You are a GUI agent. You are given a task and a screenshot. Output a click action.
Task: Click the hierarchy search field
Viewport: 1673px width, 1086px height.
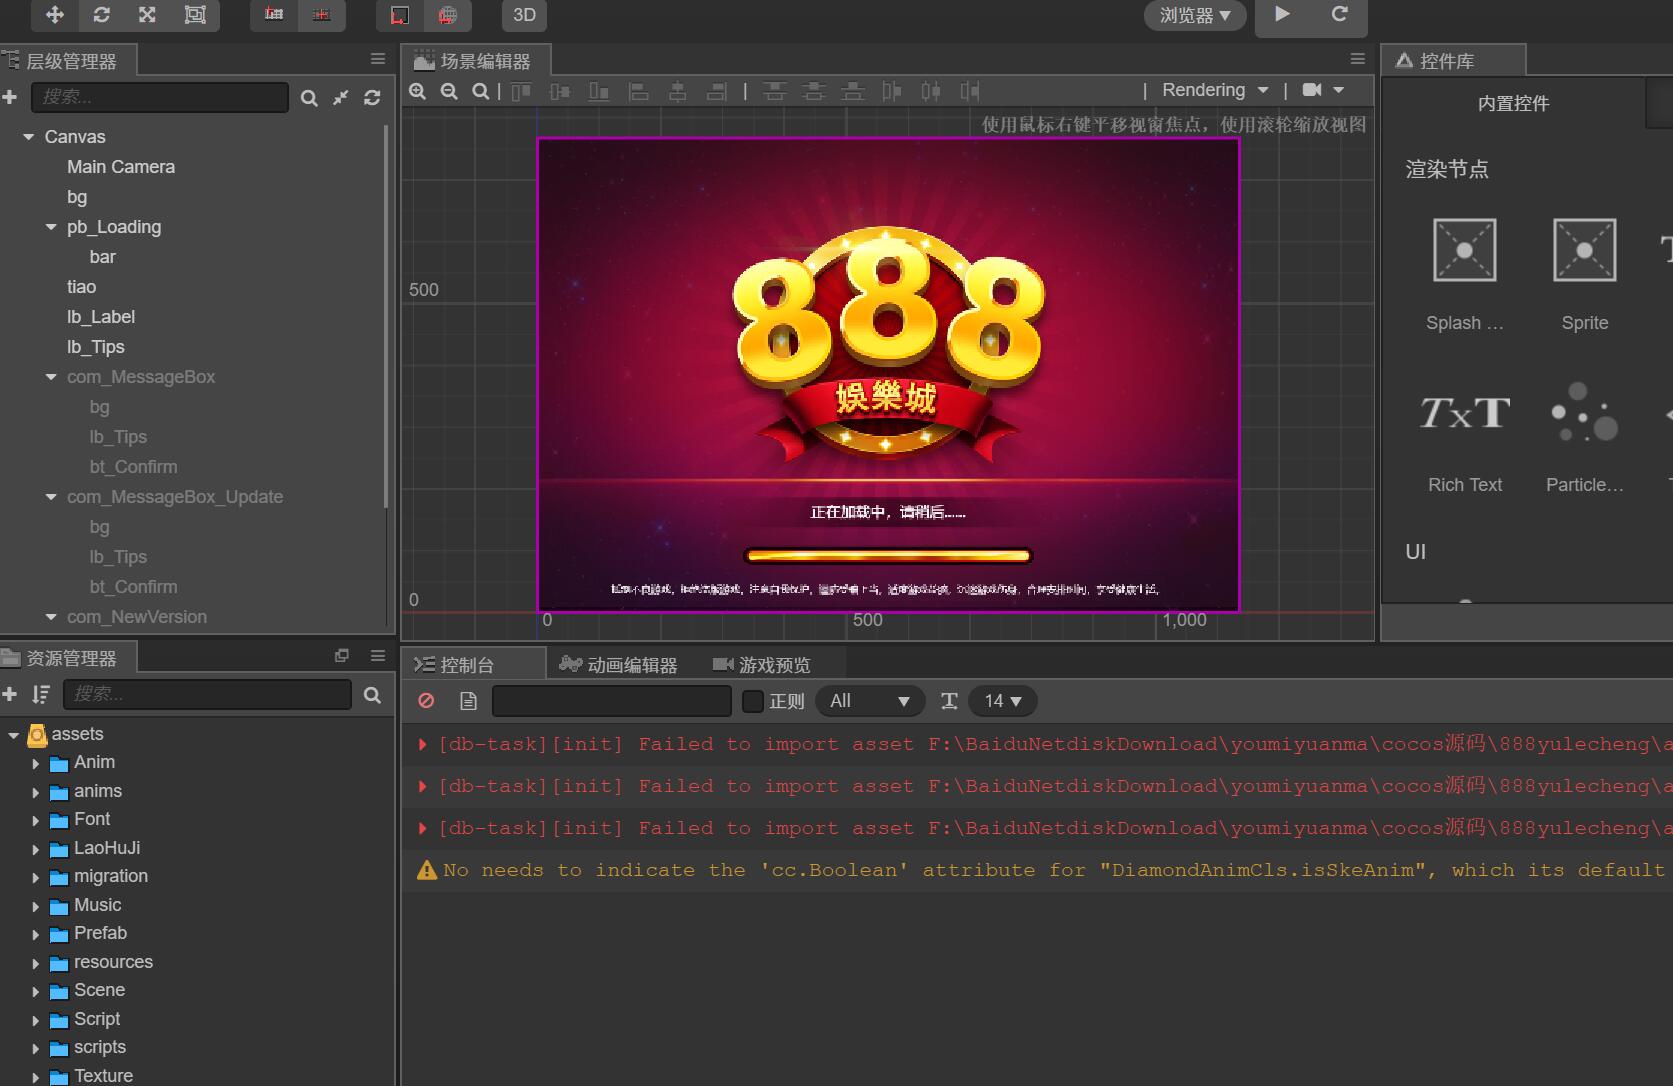coord(160,97)
